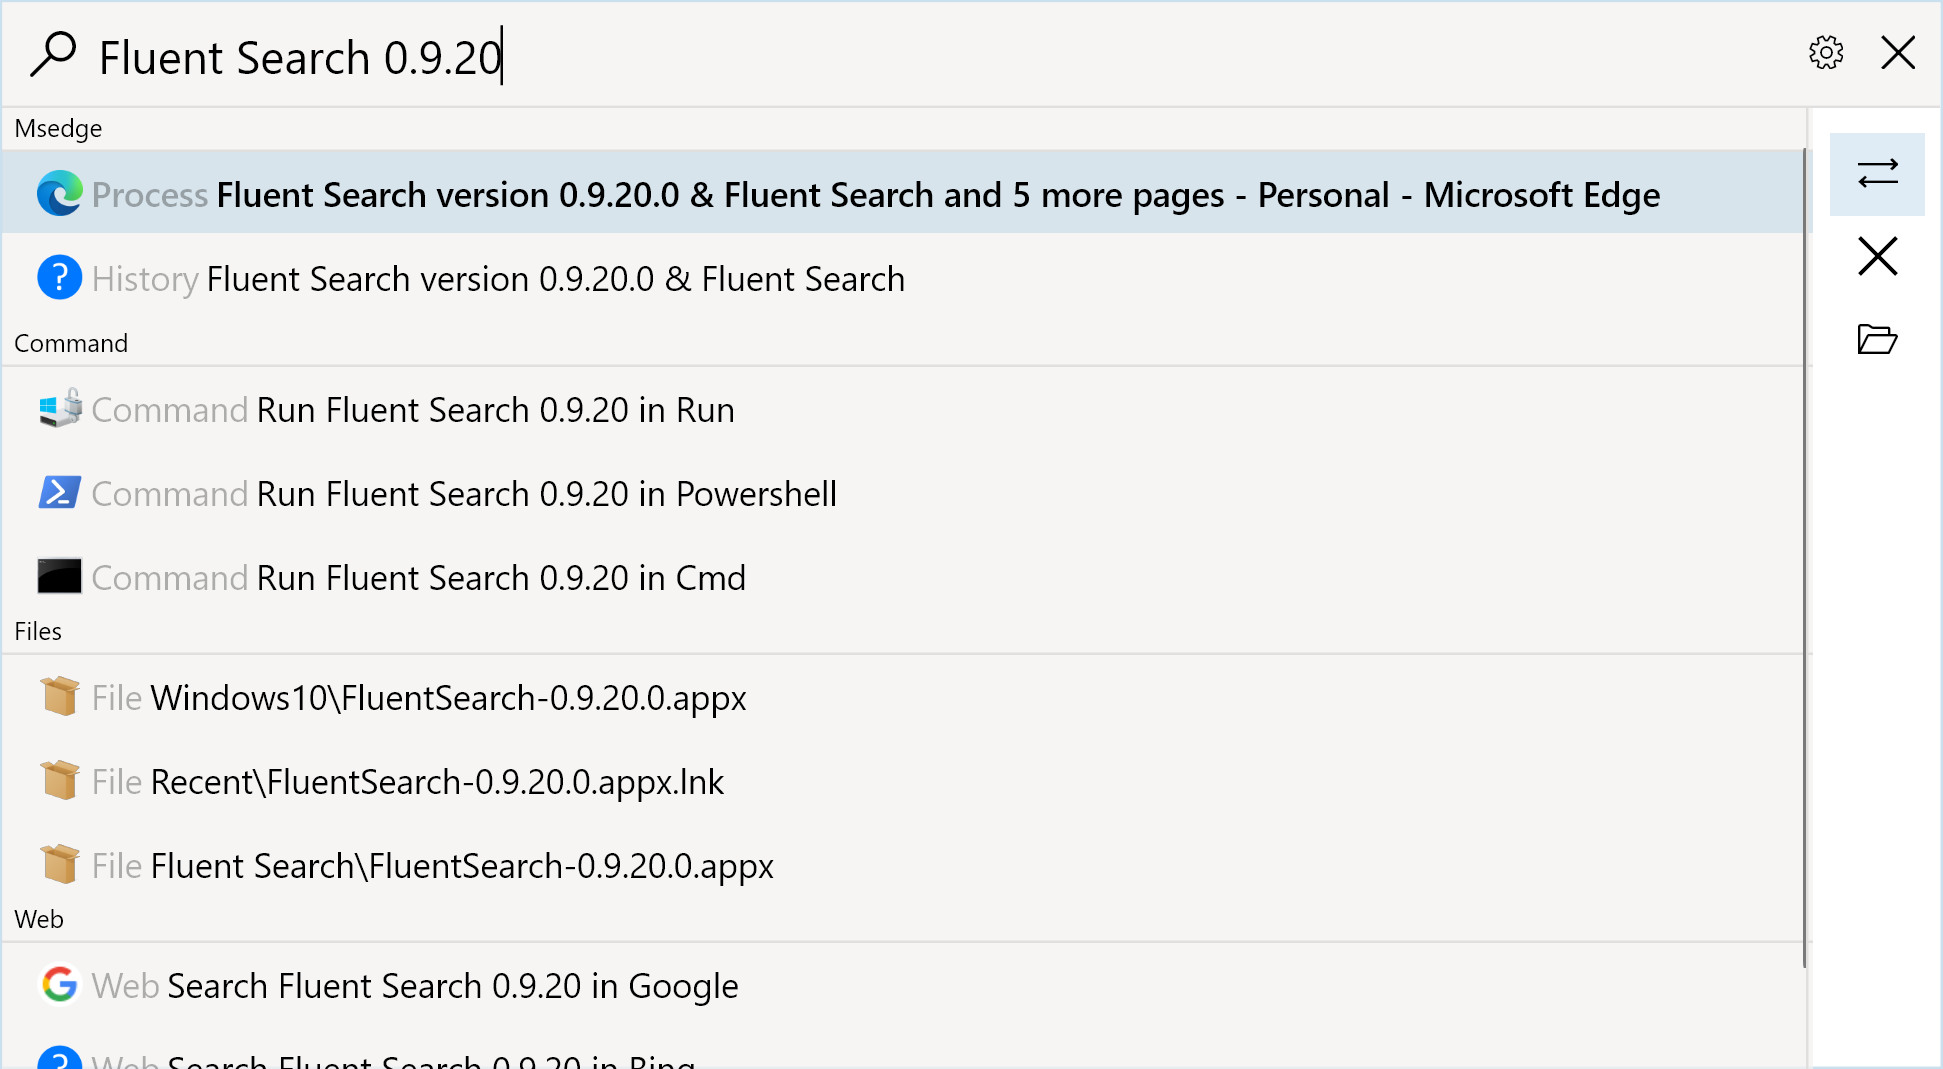Open History Fluent Search version 0.9.20.0 result
This screenshot has height=1069, width=1943.
pyautogui.click(x=906, y=278)
